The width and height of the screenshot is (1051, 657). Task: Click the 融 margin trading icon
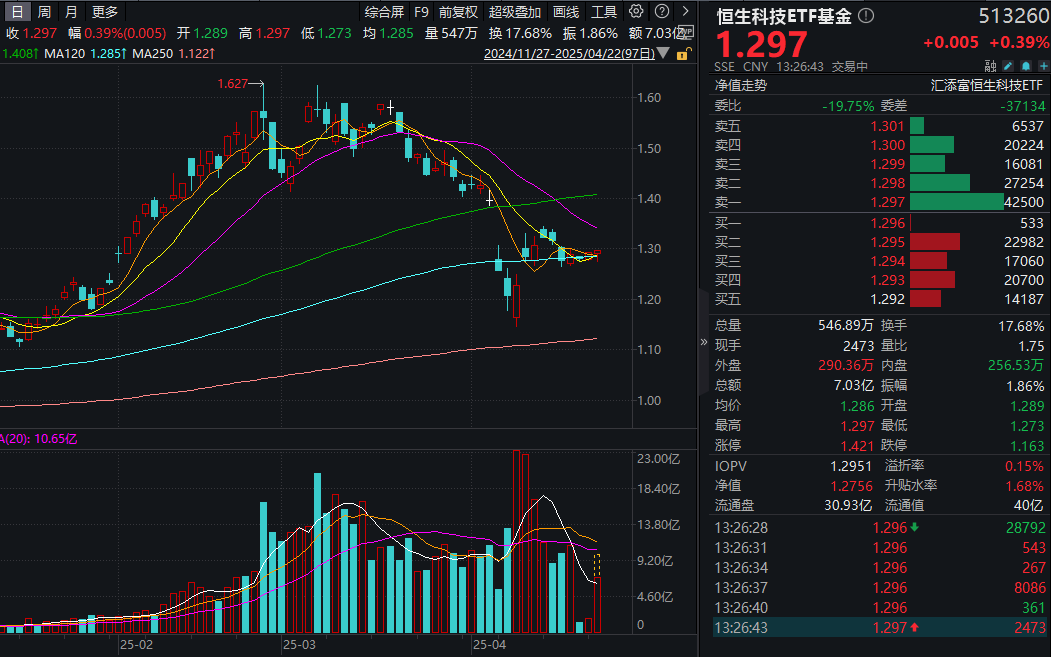tap(990, 64)
